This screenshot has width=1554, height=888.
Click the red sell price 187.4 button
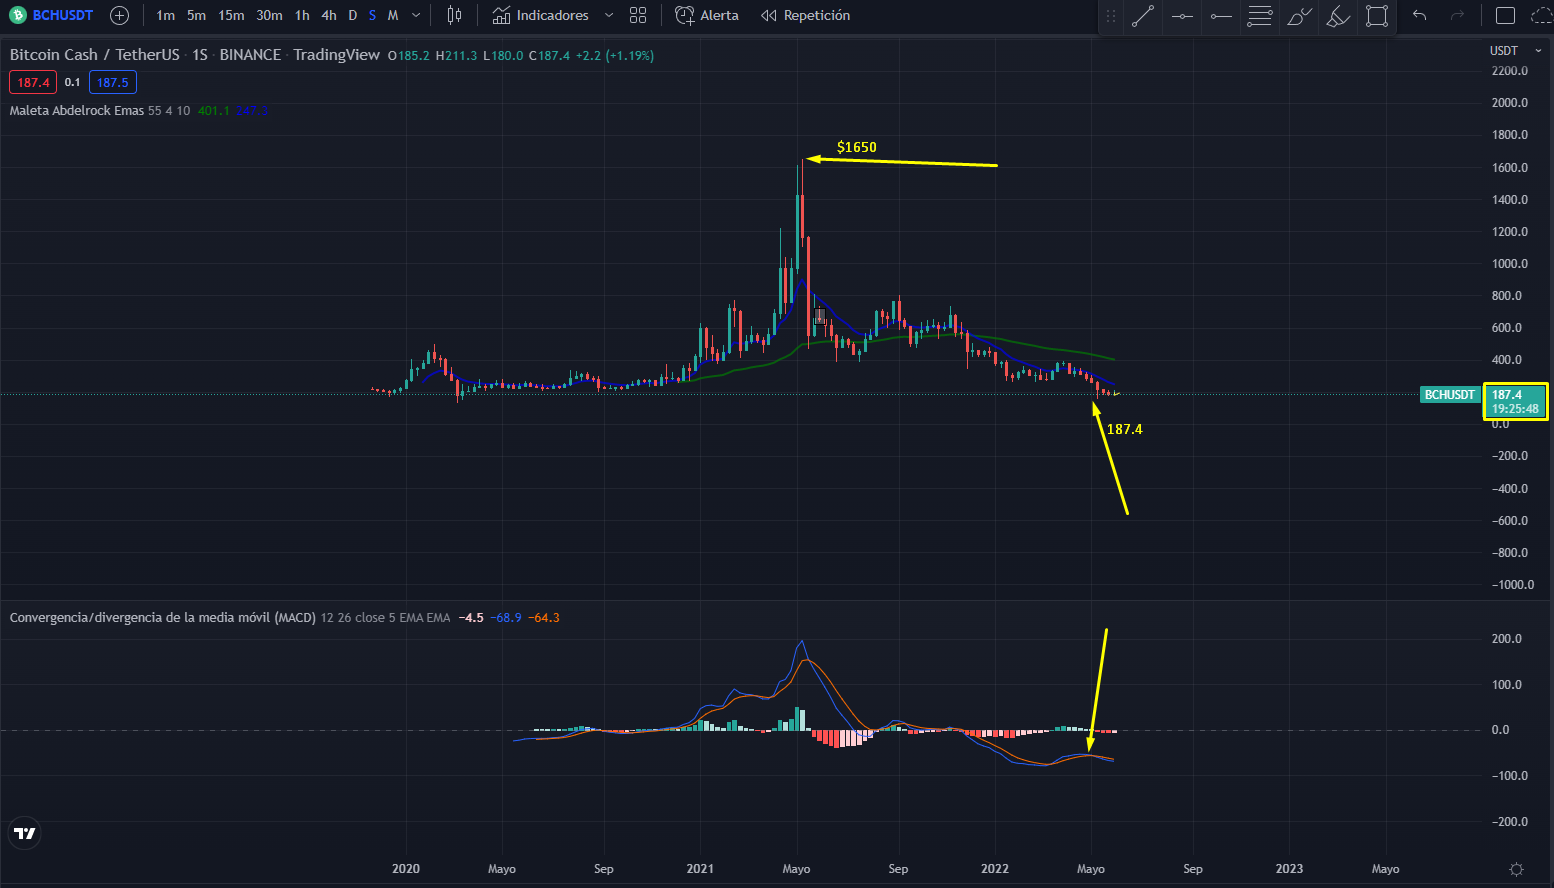[33, 82]
